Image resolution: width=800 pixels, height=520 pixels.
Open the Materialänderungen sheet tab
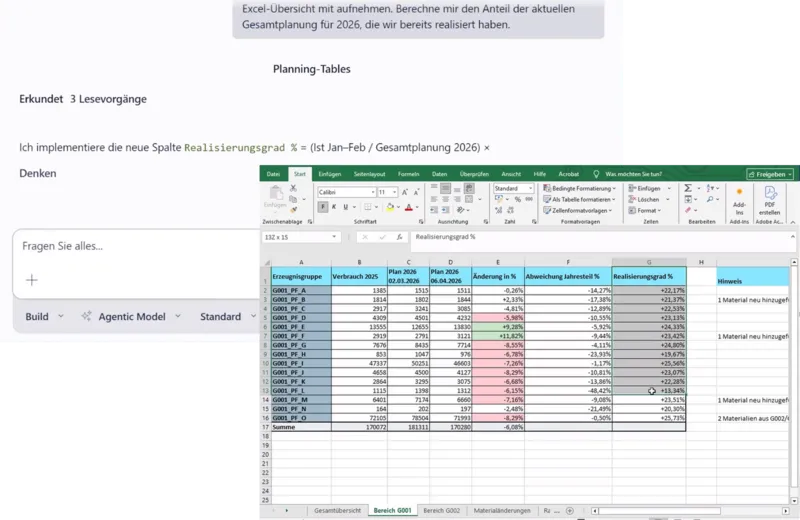coord(502,510)
